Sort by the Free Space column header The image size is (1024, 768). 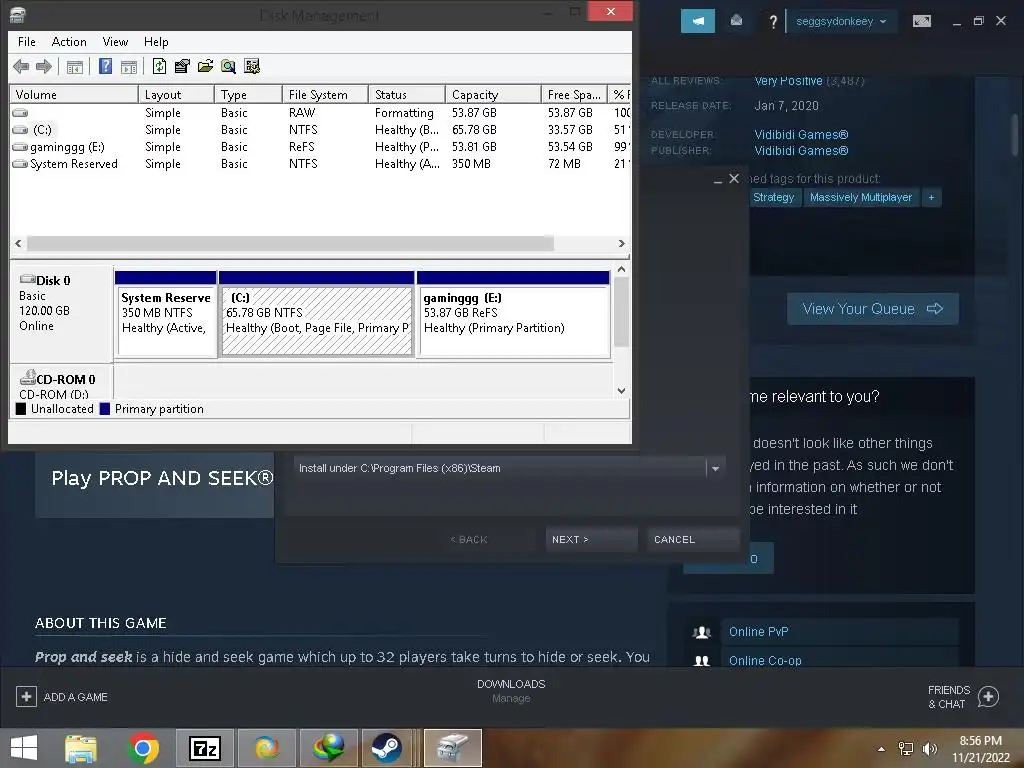pyautogui.click(x=573, y=95)
